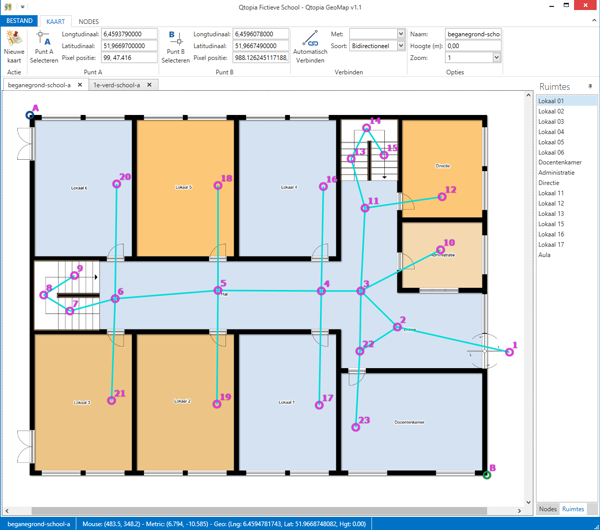Click the Nieuwe kaart icon
Viewport: 600px width, 530px height.
(14, 40)
